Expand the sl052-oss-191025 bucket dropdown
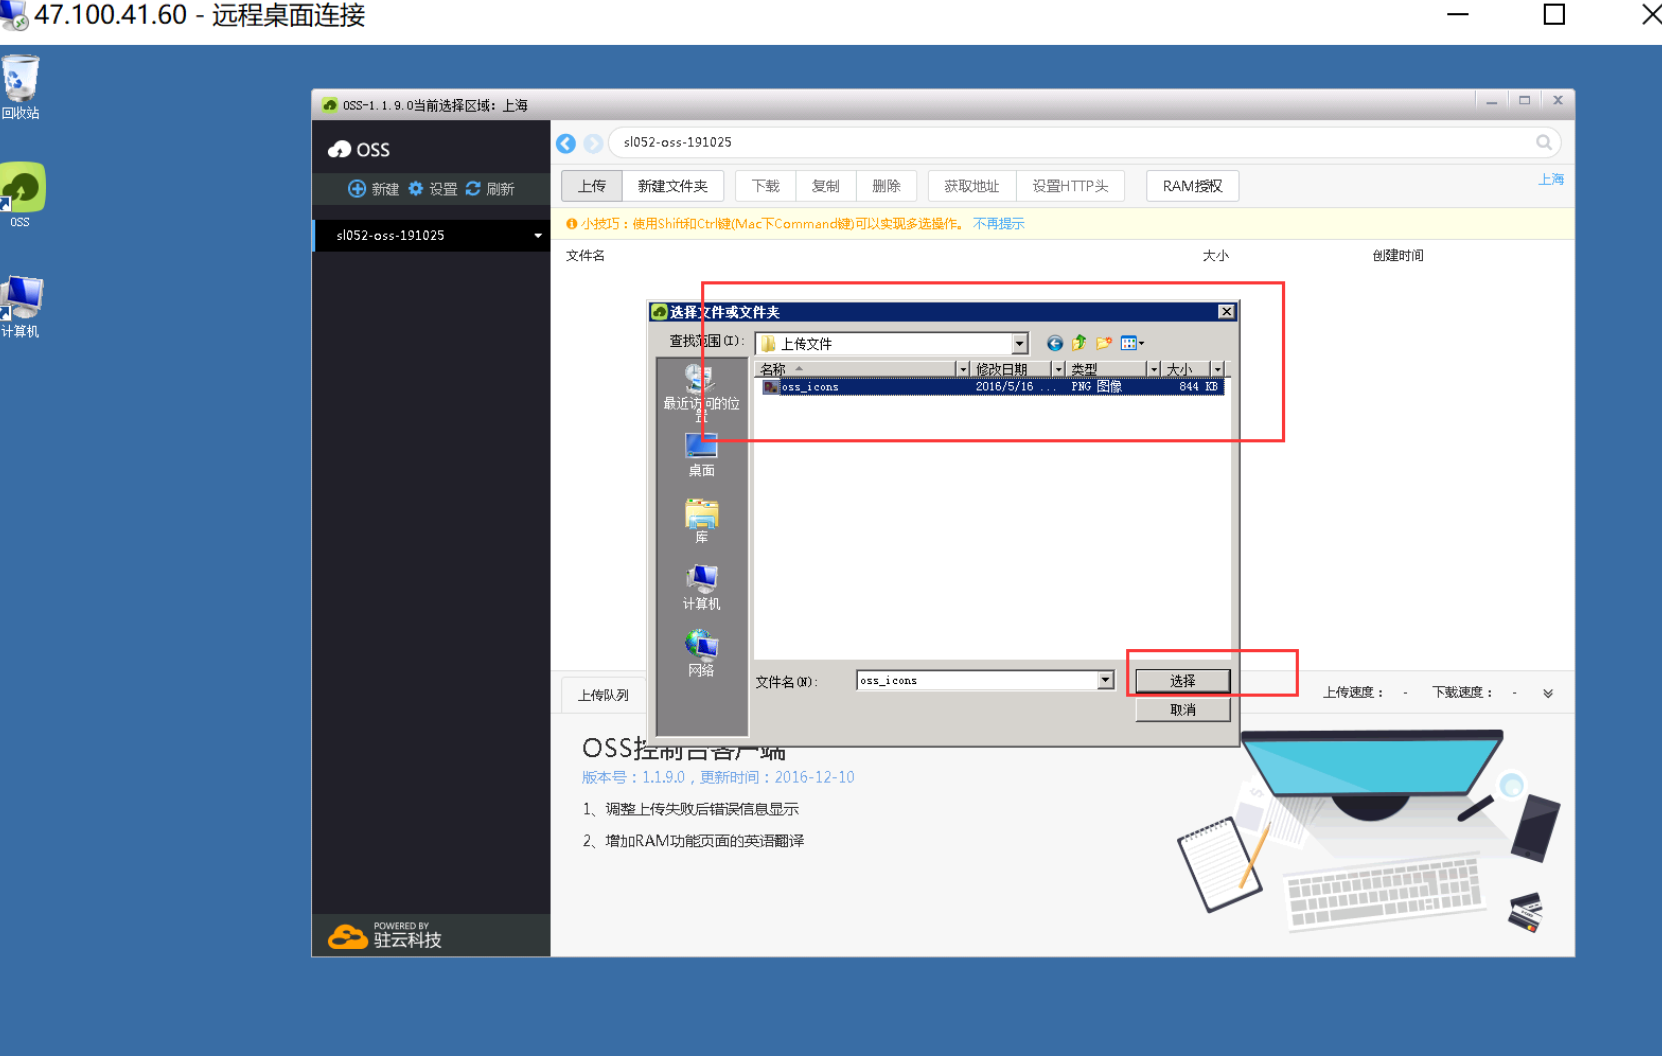Viewport: 1662px width, 1056px height. 538,236
